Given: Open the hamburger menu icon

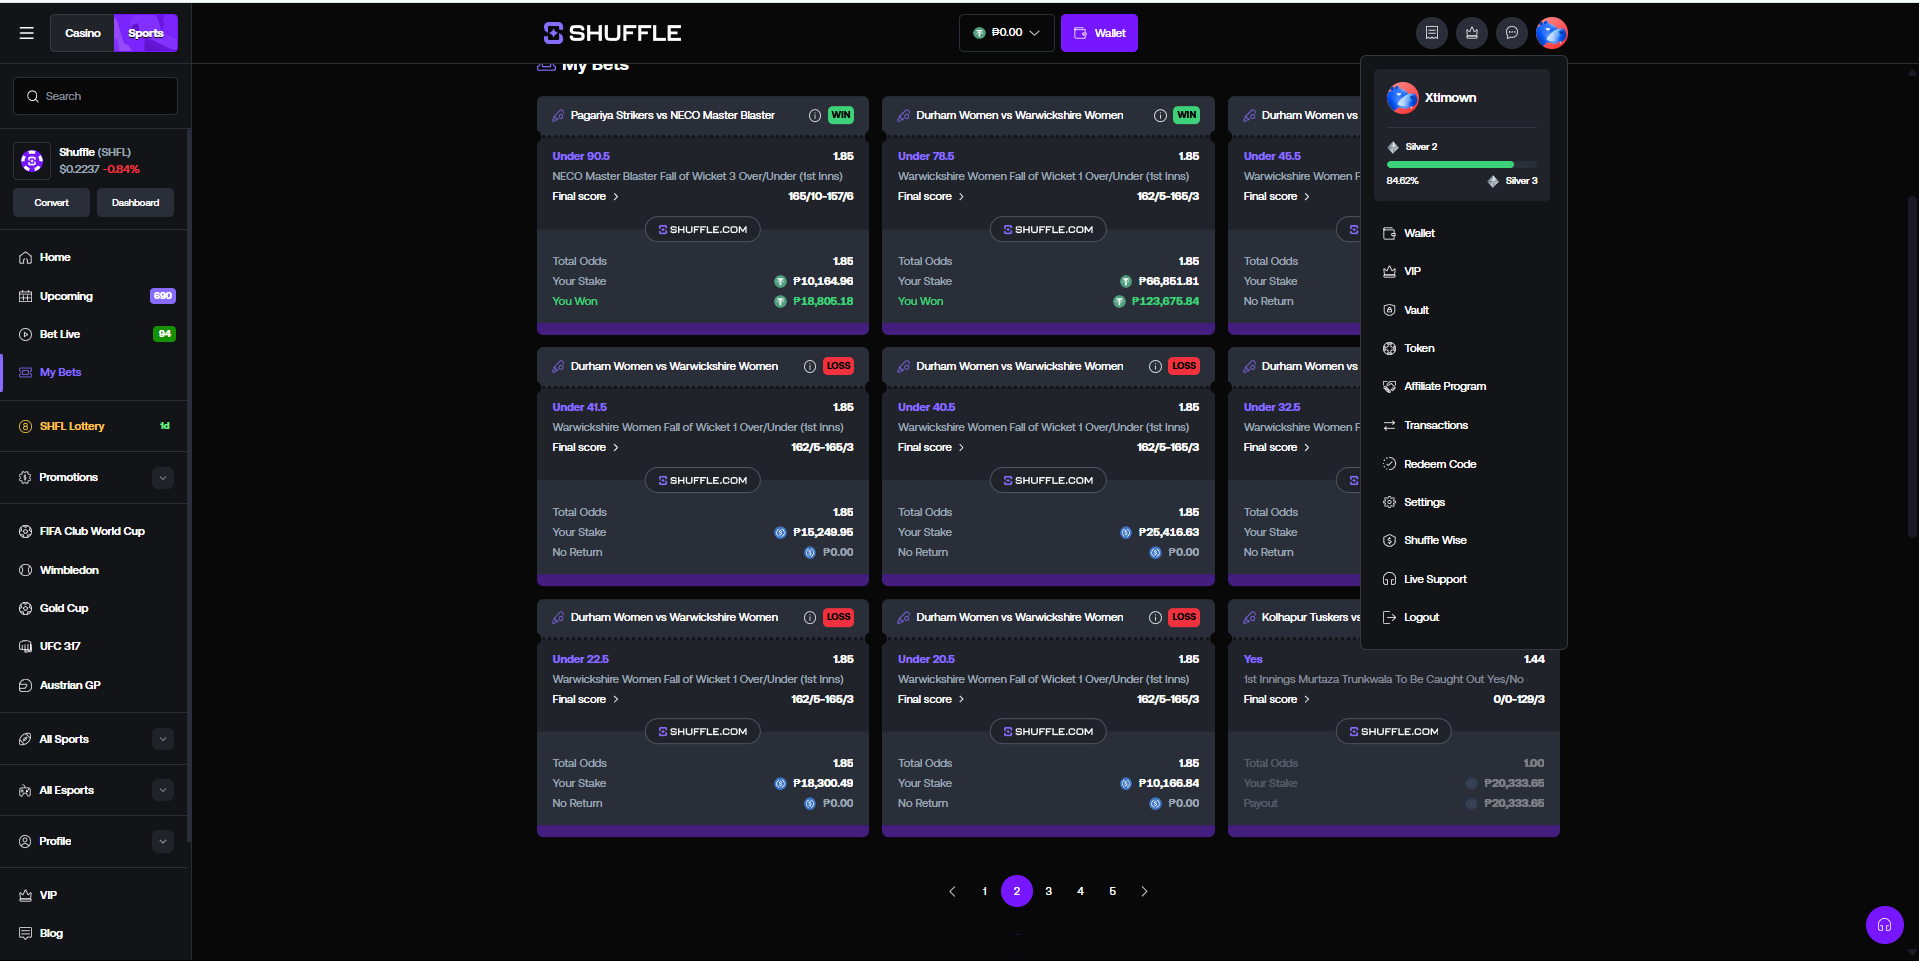Looking at the screenshot, I should (27, 33).
